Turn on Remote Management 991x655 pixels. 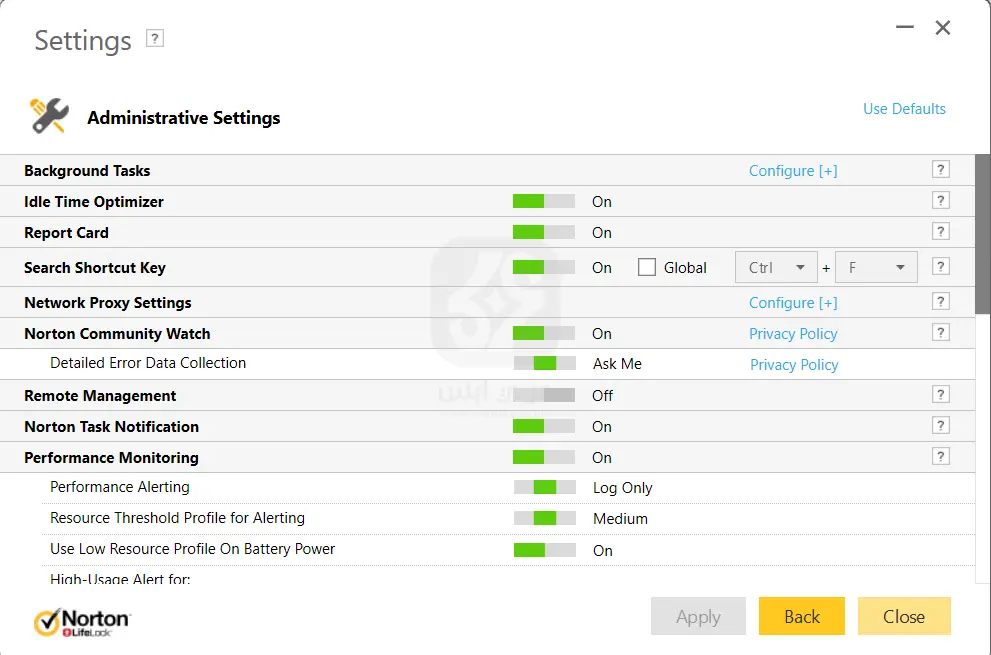pos(543,395)
